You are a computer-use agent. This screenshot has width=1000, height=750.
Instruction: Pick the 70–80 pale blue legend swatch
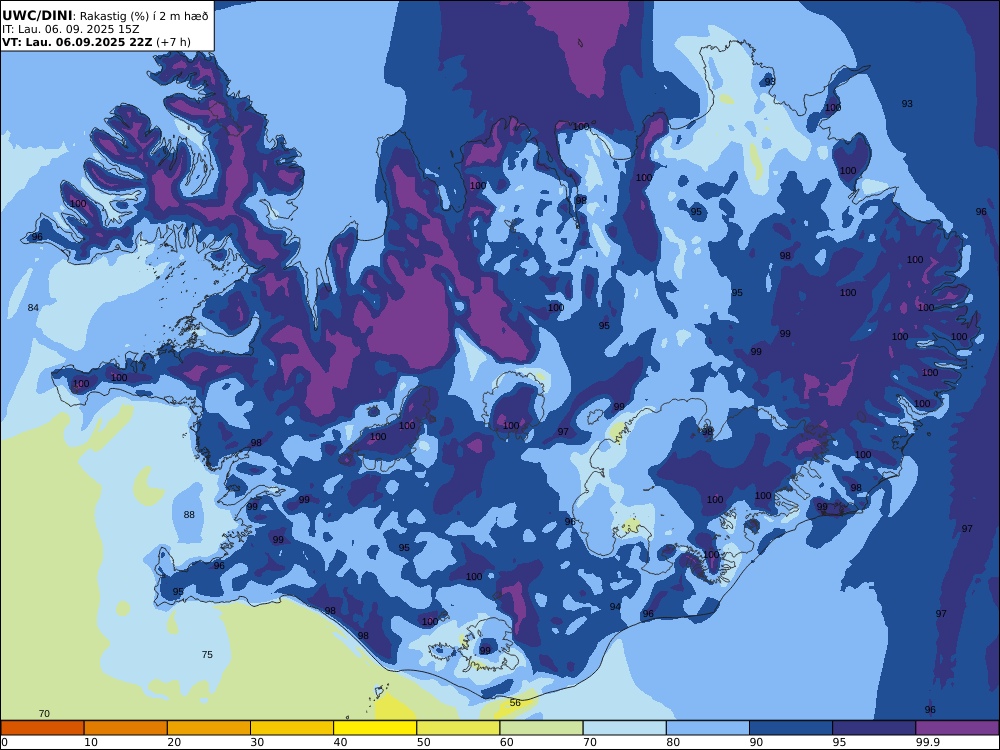[x=625, y=728]
